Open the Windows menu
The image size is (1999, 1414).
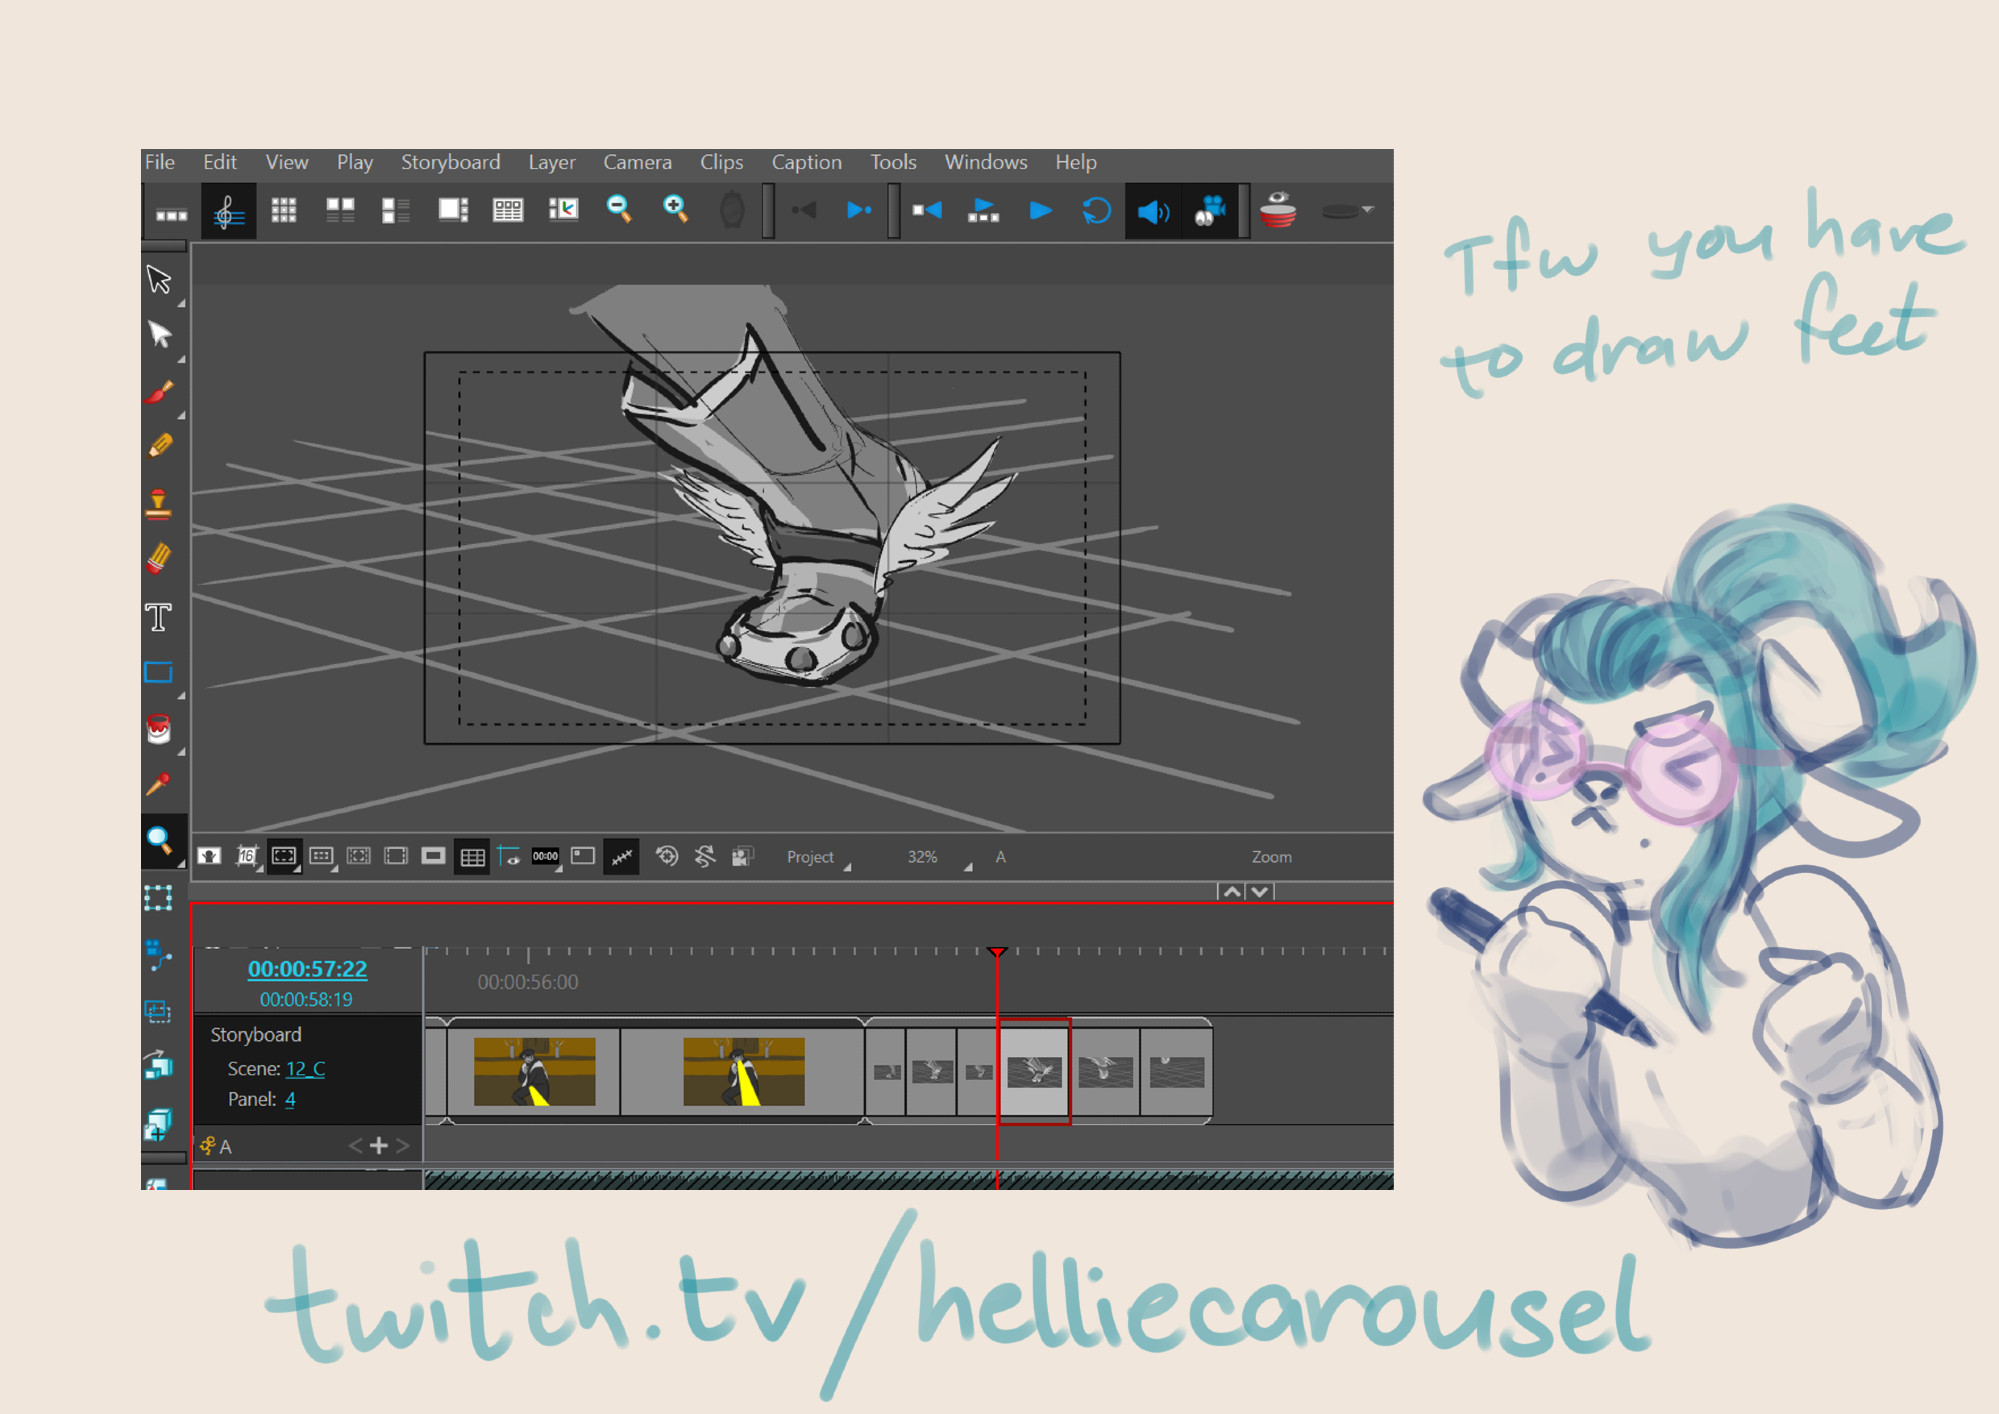coord(986,162)
